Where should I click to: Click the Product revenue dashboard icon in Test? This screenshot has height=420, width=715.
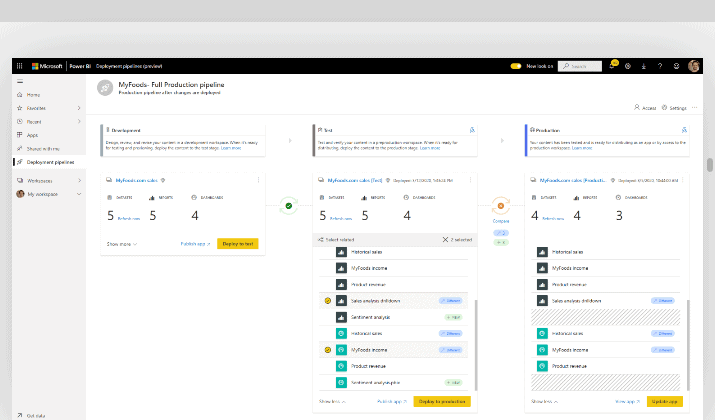pos(342,366)
